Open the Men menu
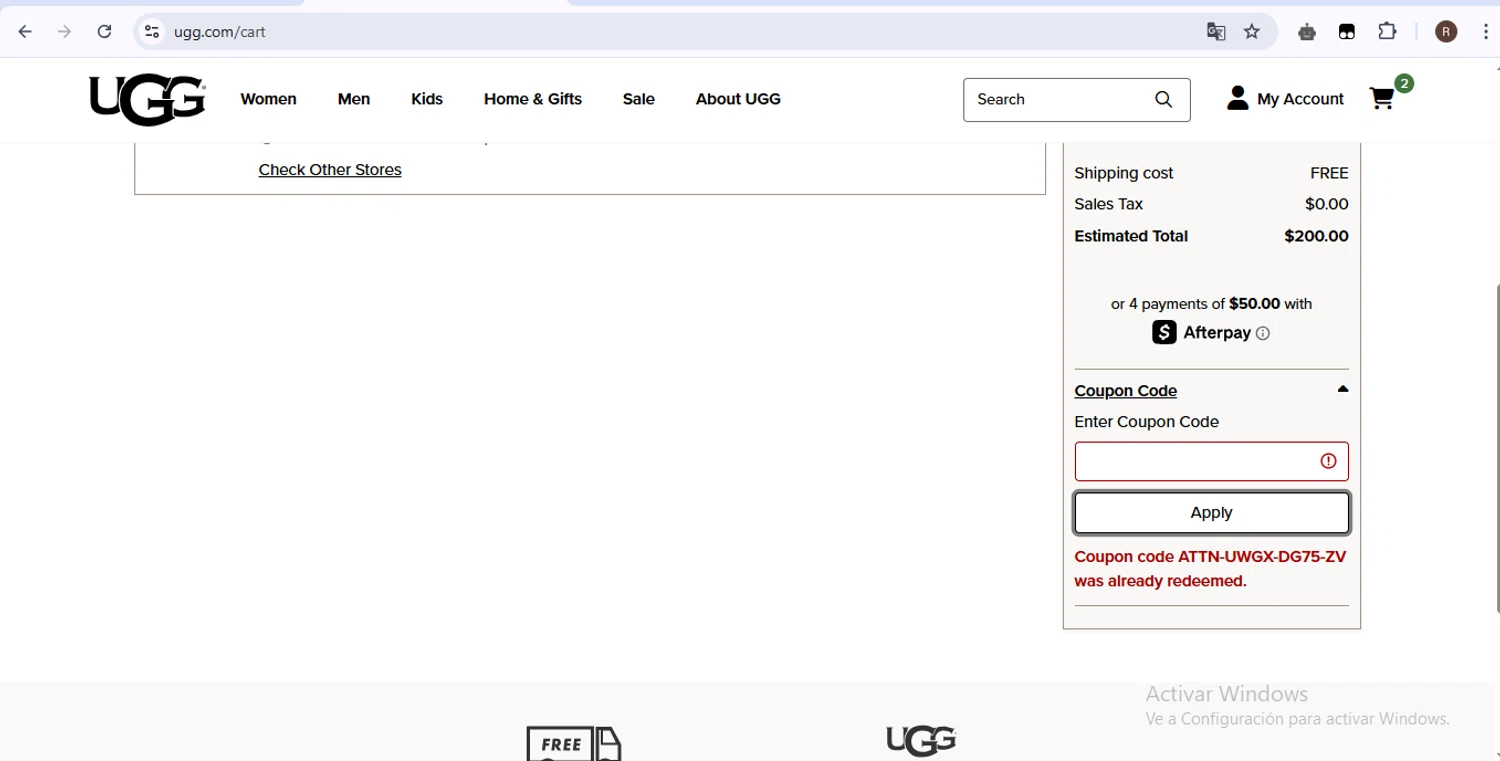This screenshot has height=761, width=1500. coord(354,99)
